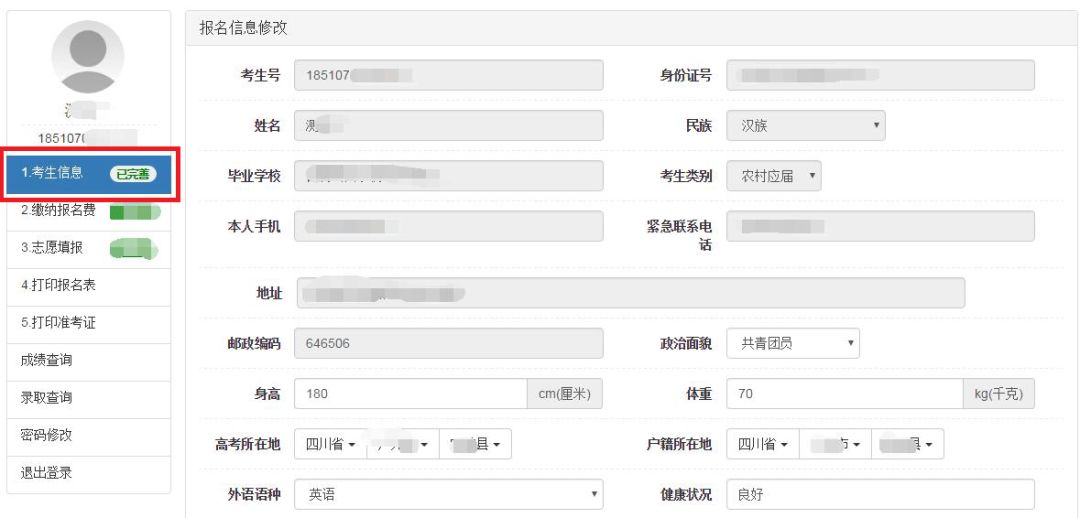Click the 健康状况 field showing 良好
This screenshot has width=1080, height=518.
(x=880, y=495)
